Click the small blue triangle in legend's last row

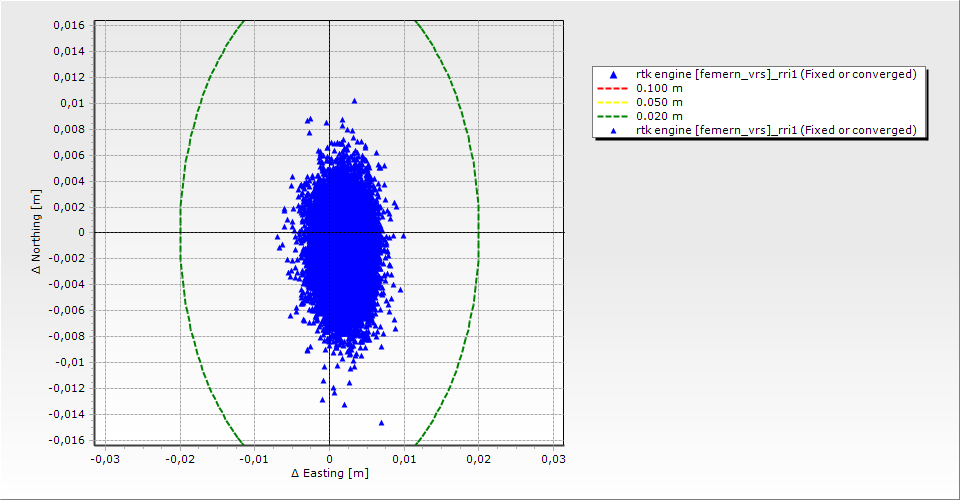(613, 131)
